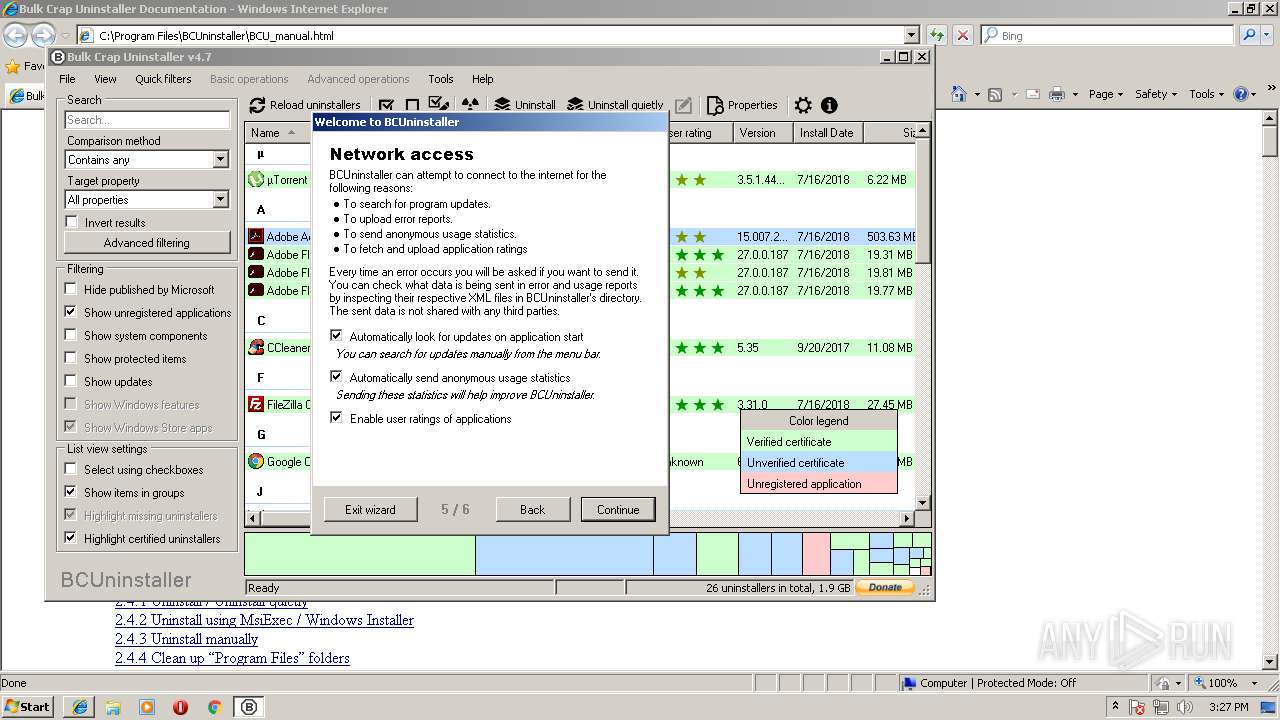Click the IE Back navigation arrow
1280x720 pixels.
[16, 35]
